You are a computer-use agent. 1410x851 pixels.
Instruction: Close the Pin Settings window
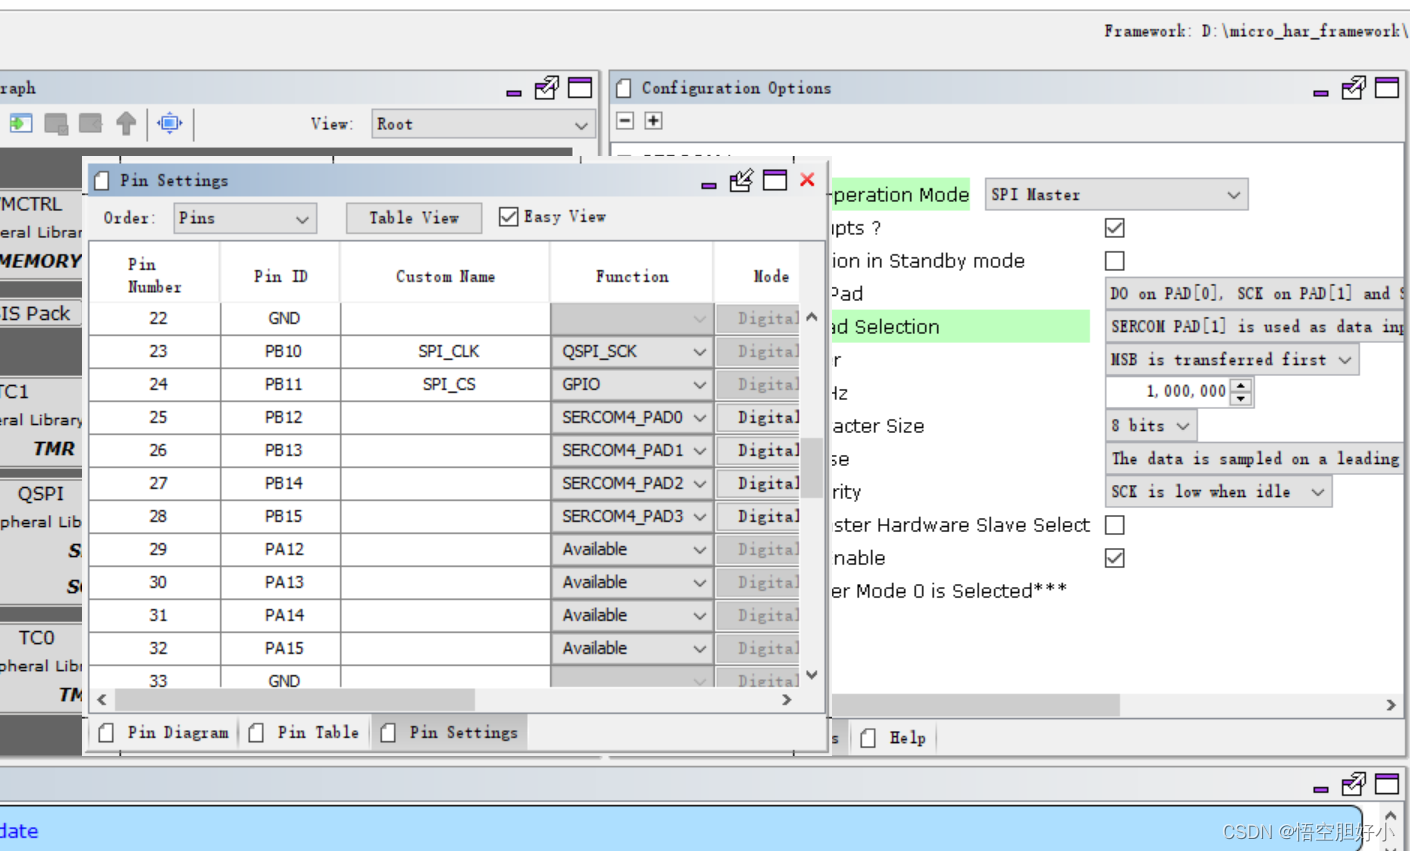point(807,180)
